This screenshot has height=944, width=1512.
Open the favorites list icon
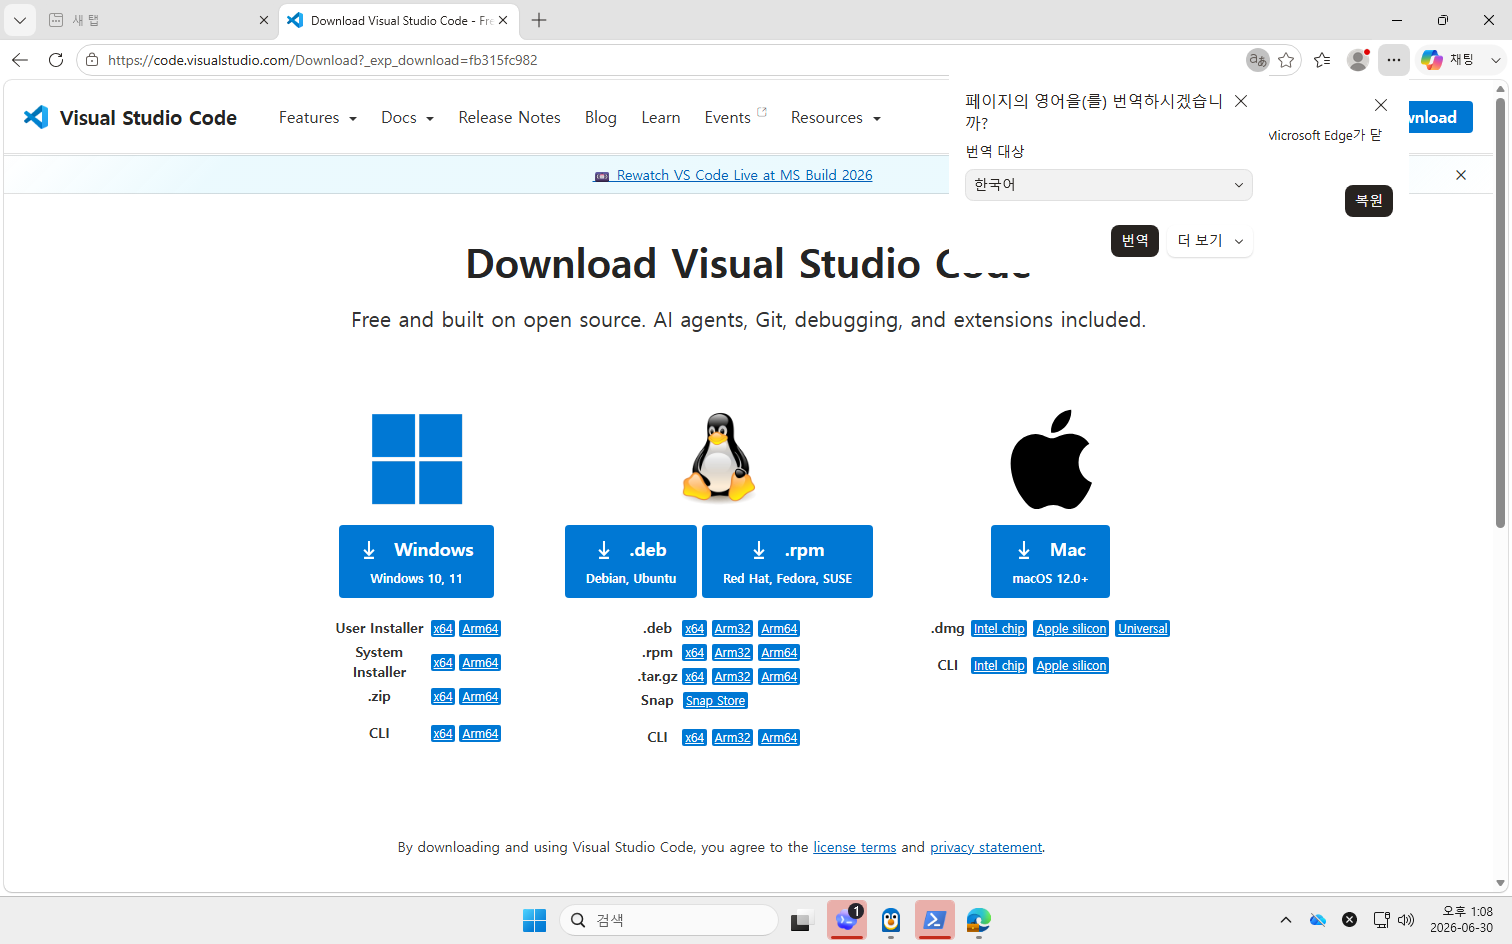(1322, 60)
